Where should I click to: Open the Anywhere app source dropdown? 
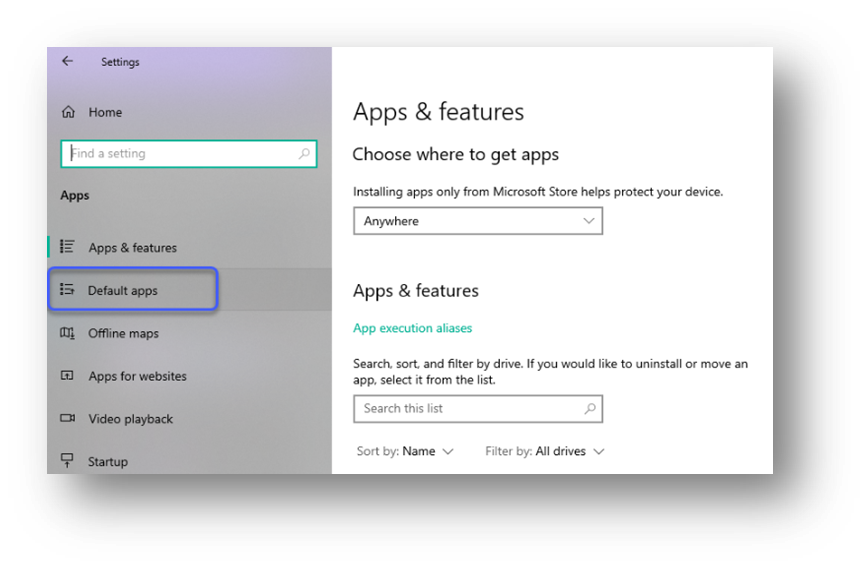(478, 221)
